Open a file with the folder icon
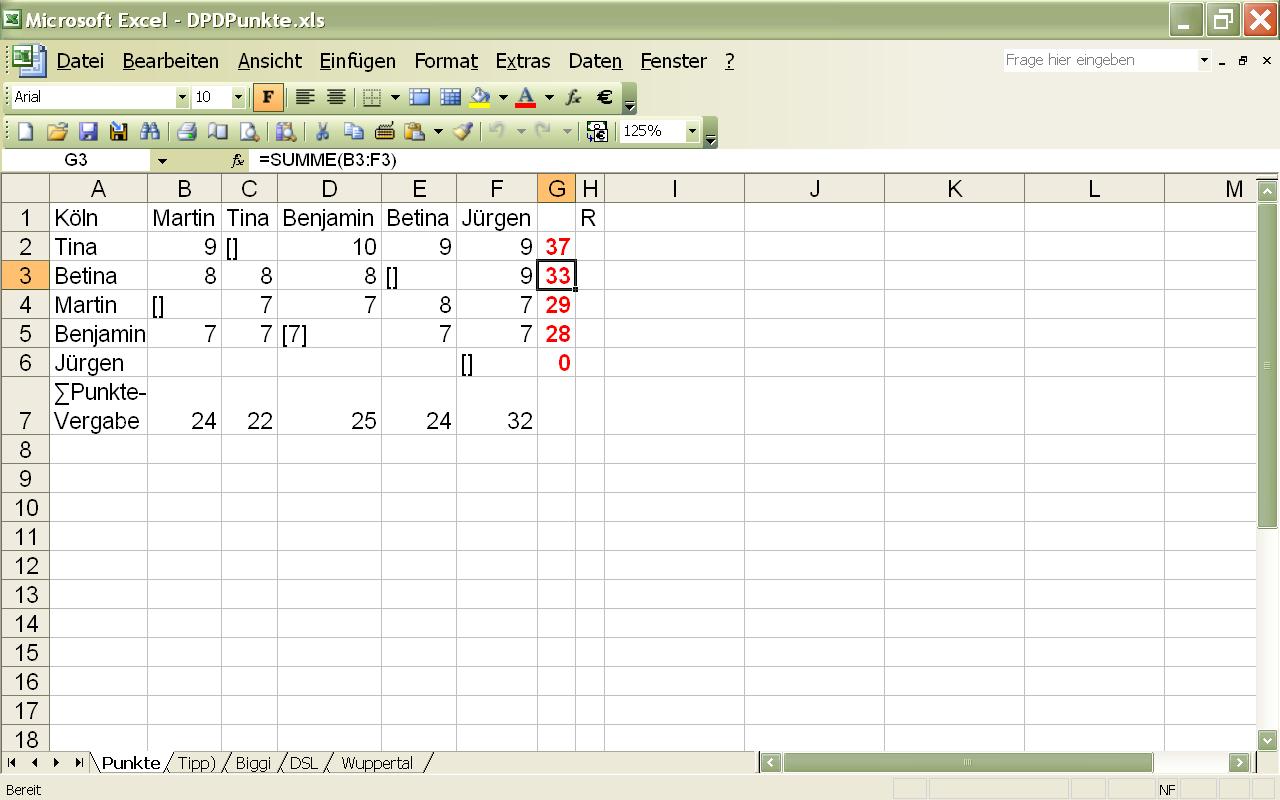This screenshot has height=800, width=1280. (x=57, y=131)
